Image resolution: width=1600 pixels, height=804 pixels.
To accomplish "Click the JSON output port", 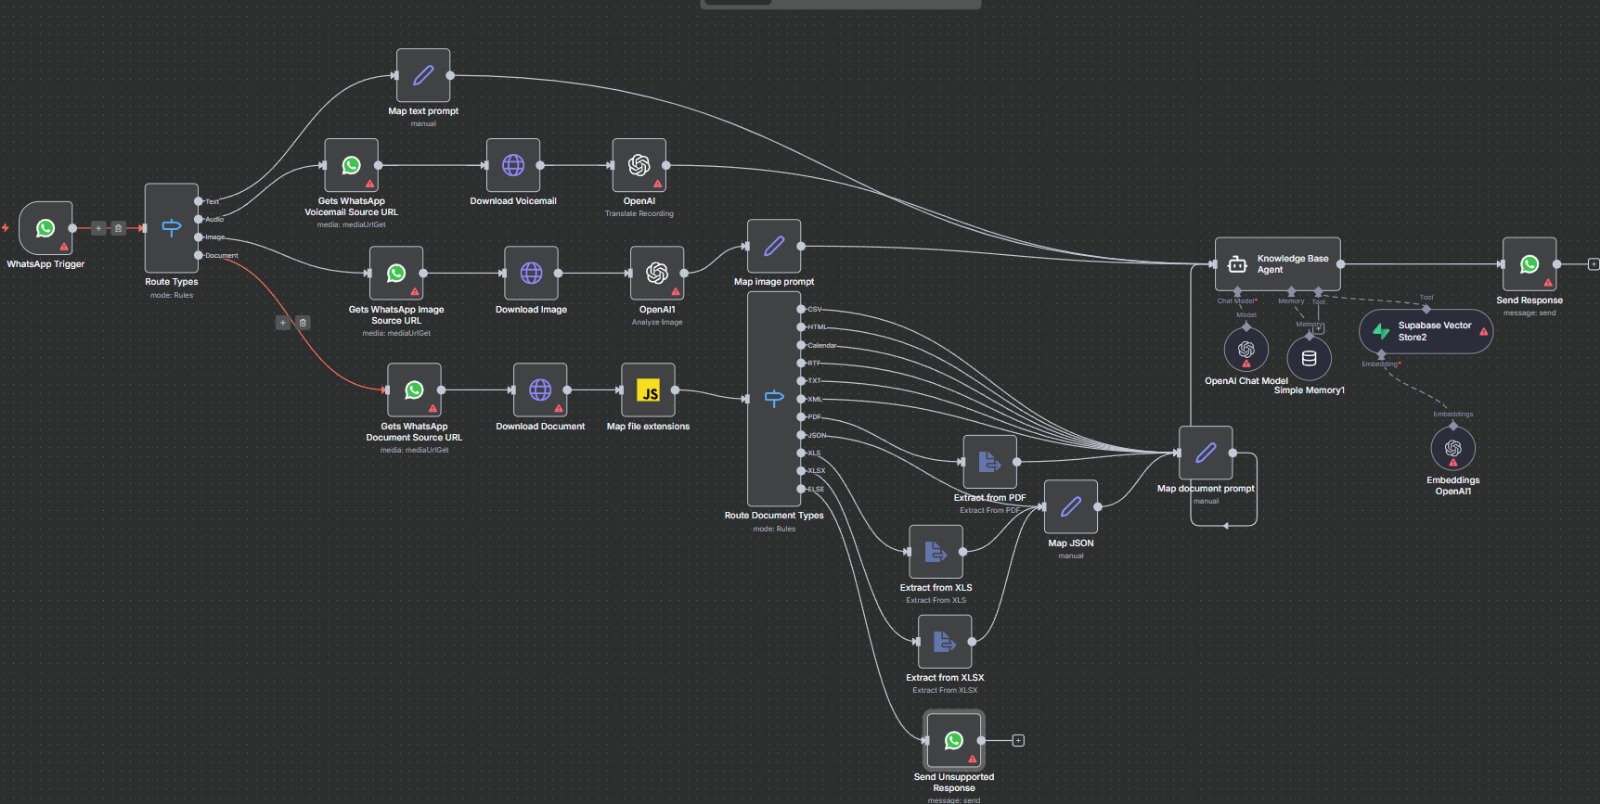I will [801, 435].
